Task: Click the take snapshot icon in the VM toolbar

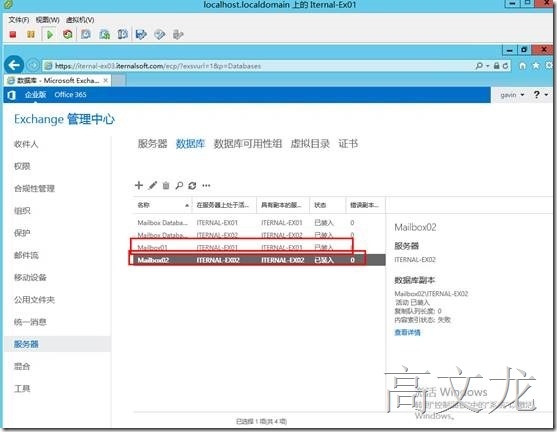Action: 86,34
